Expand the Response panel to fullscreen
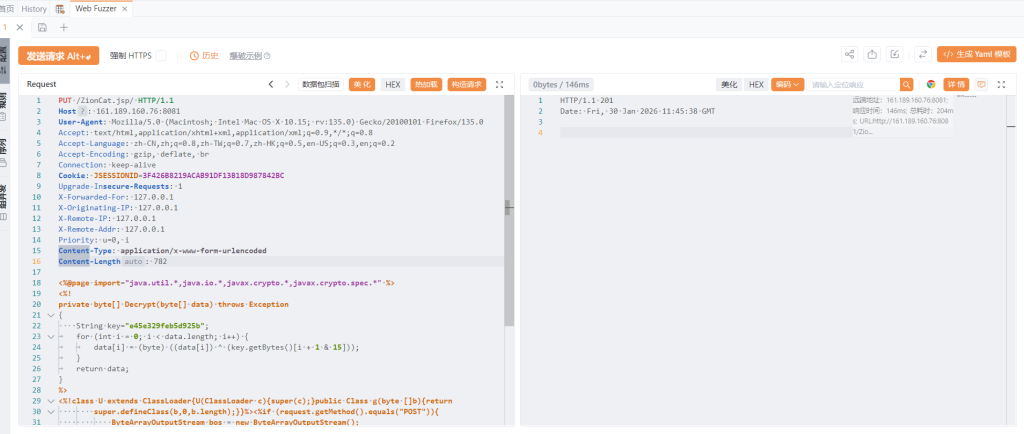 1001,85
